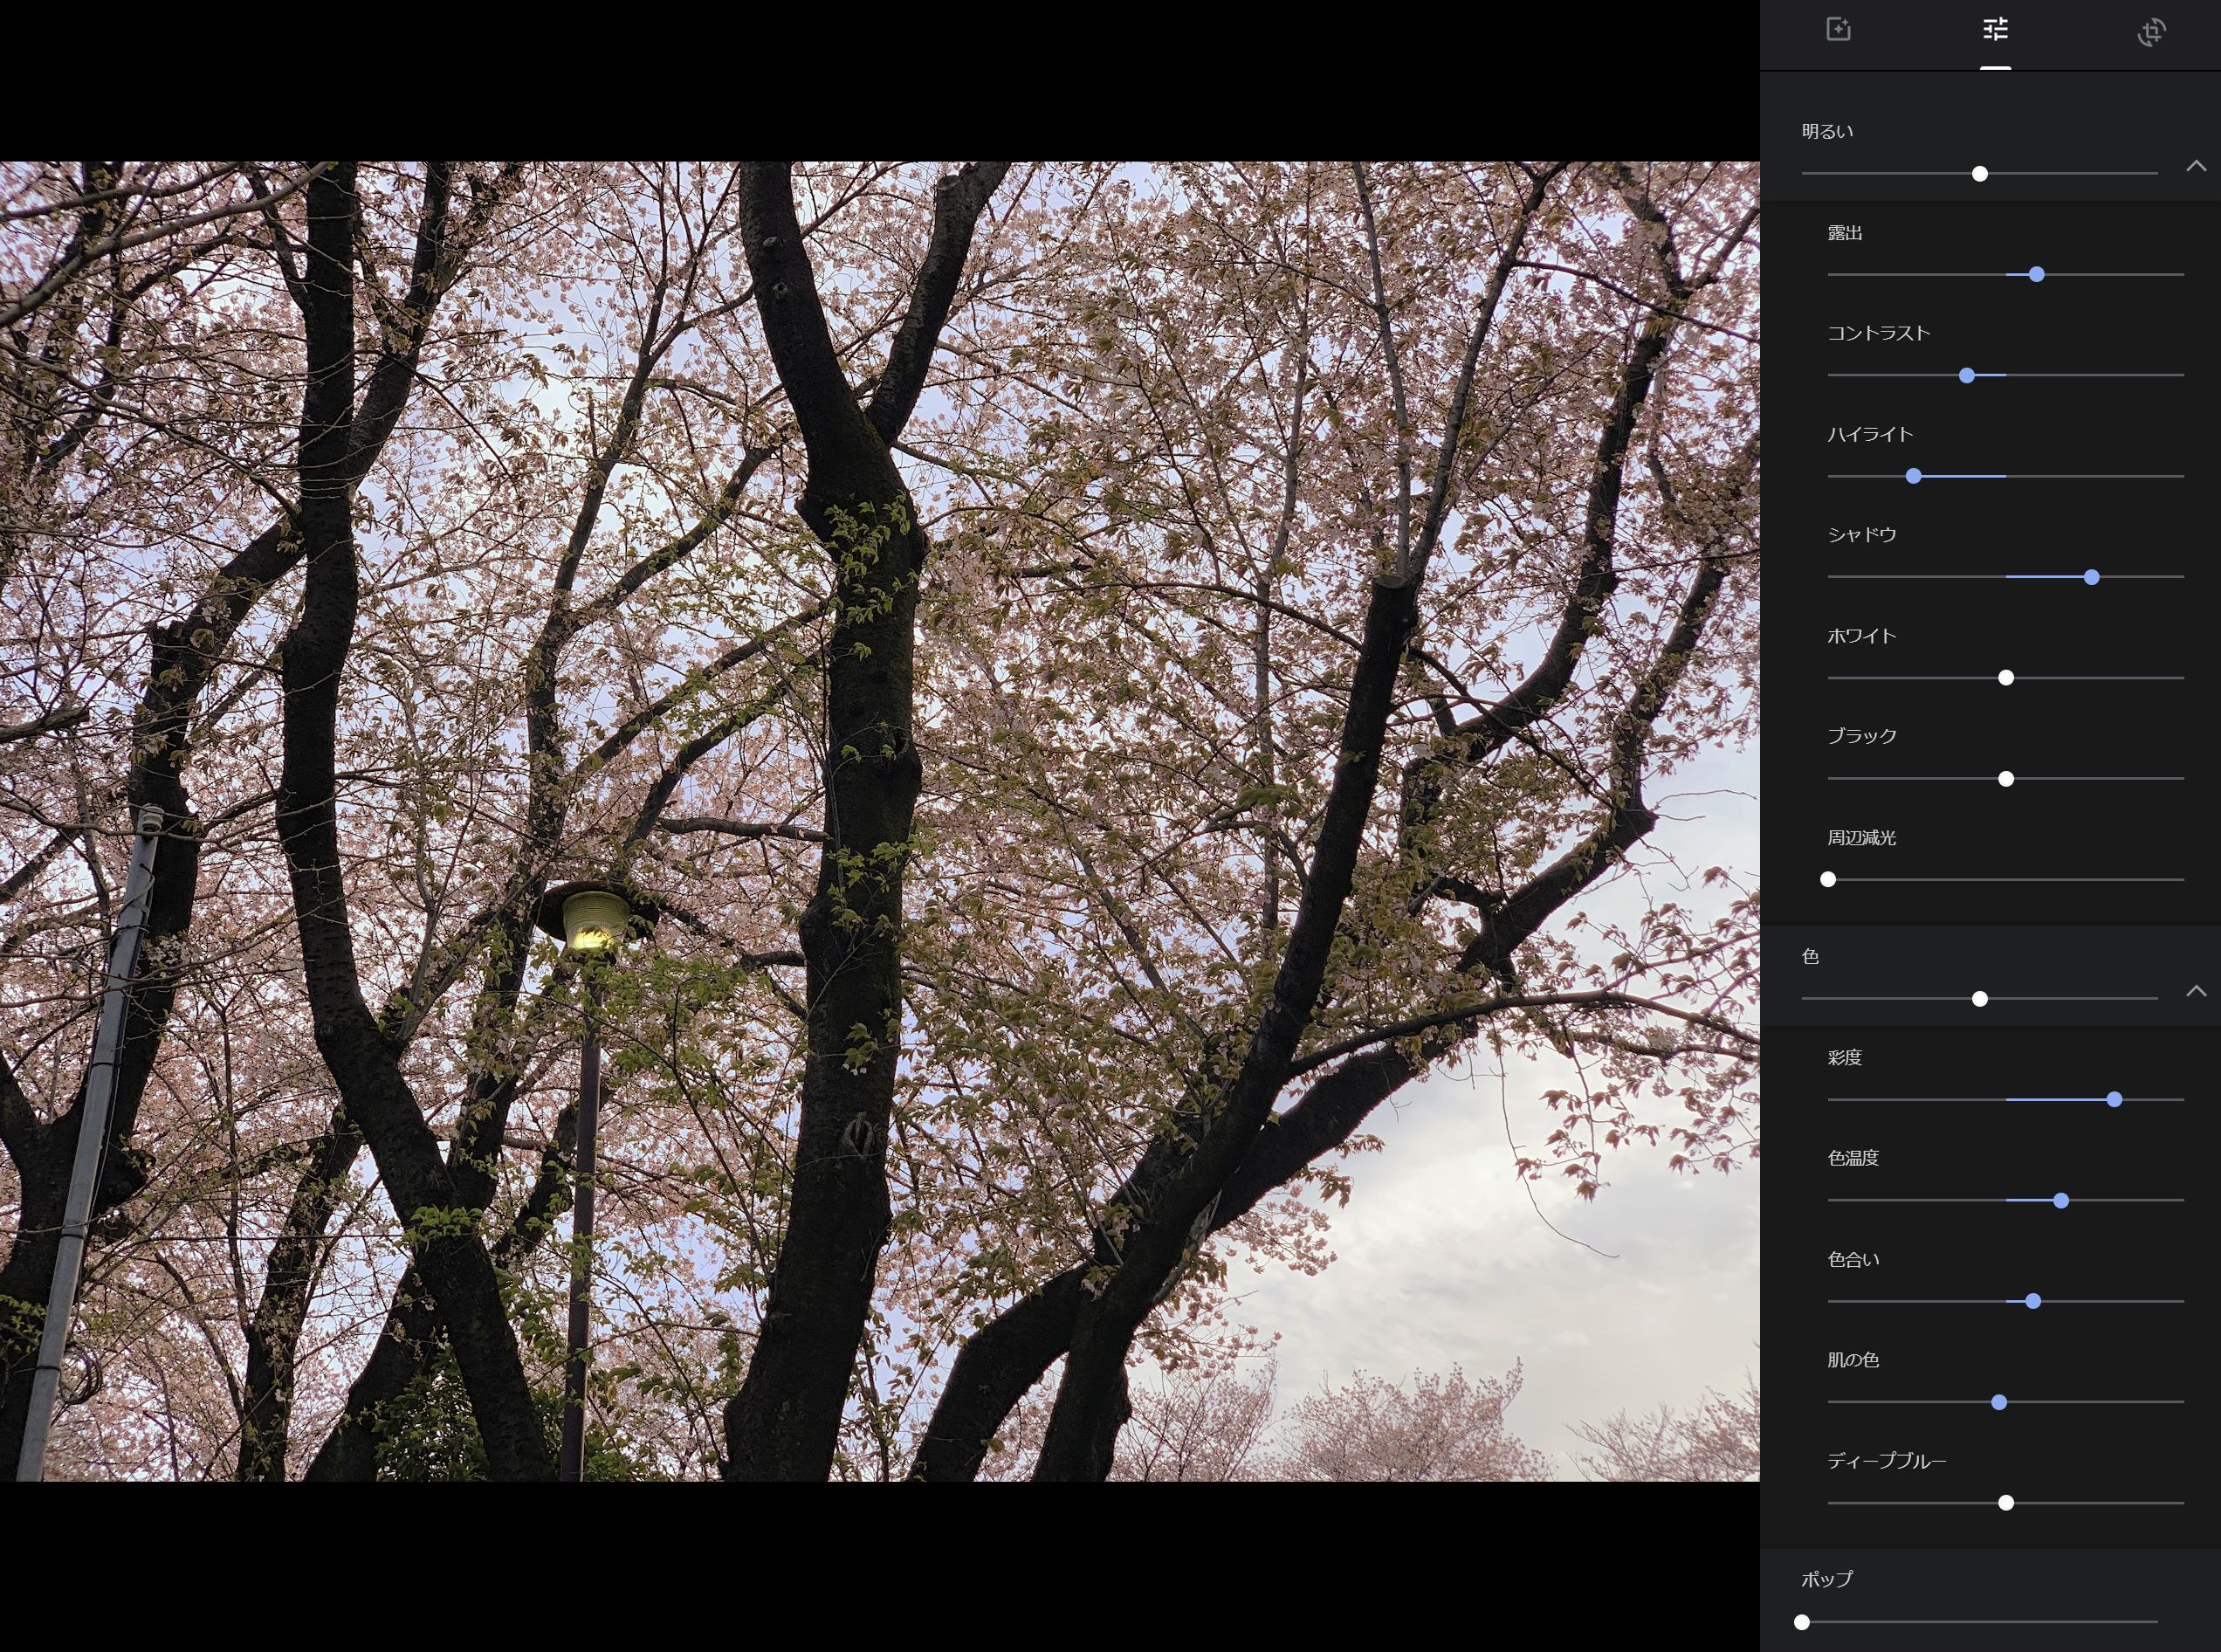
Task: Click the コントラスト slider handle
Action: [x=1967, y=376]
